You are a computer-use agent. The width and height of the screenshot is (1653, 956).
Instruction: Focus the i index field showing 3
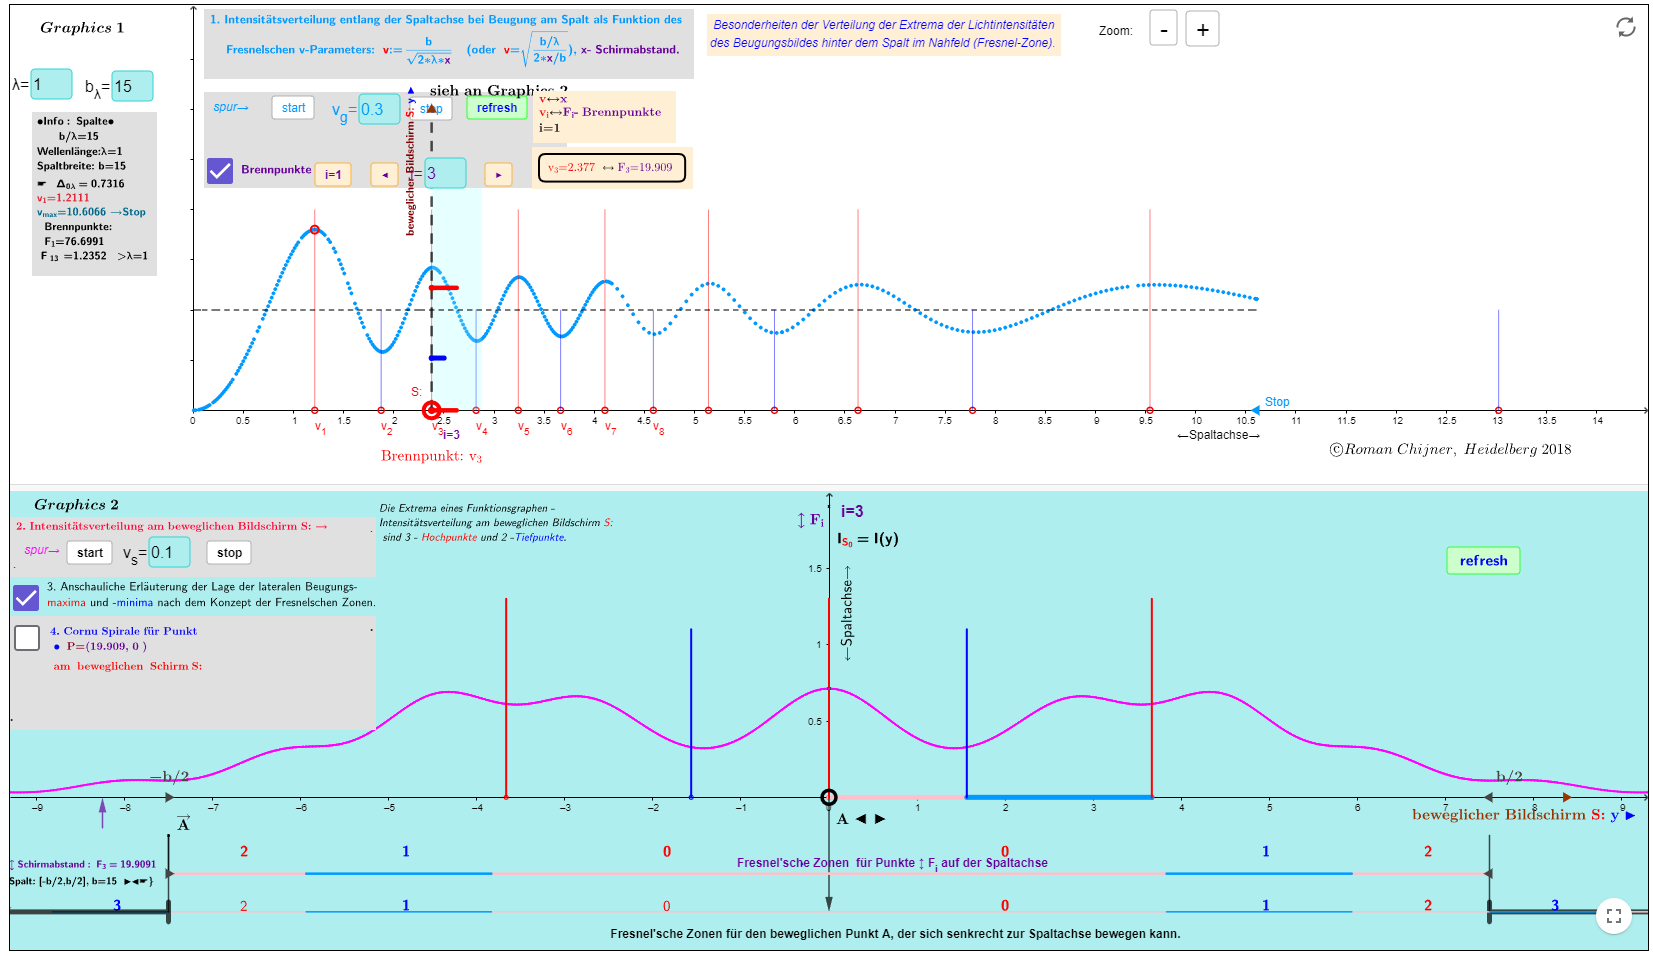(445, 173)
